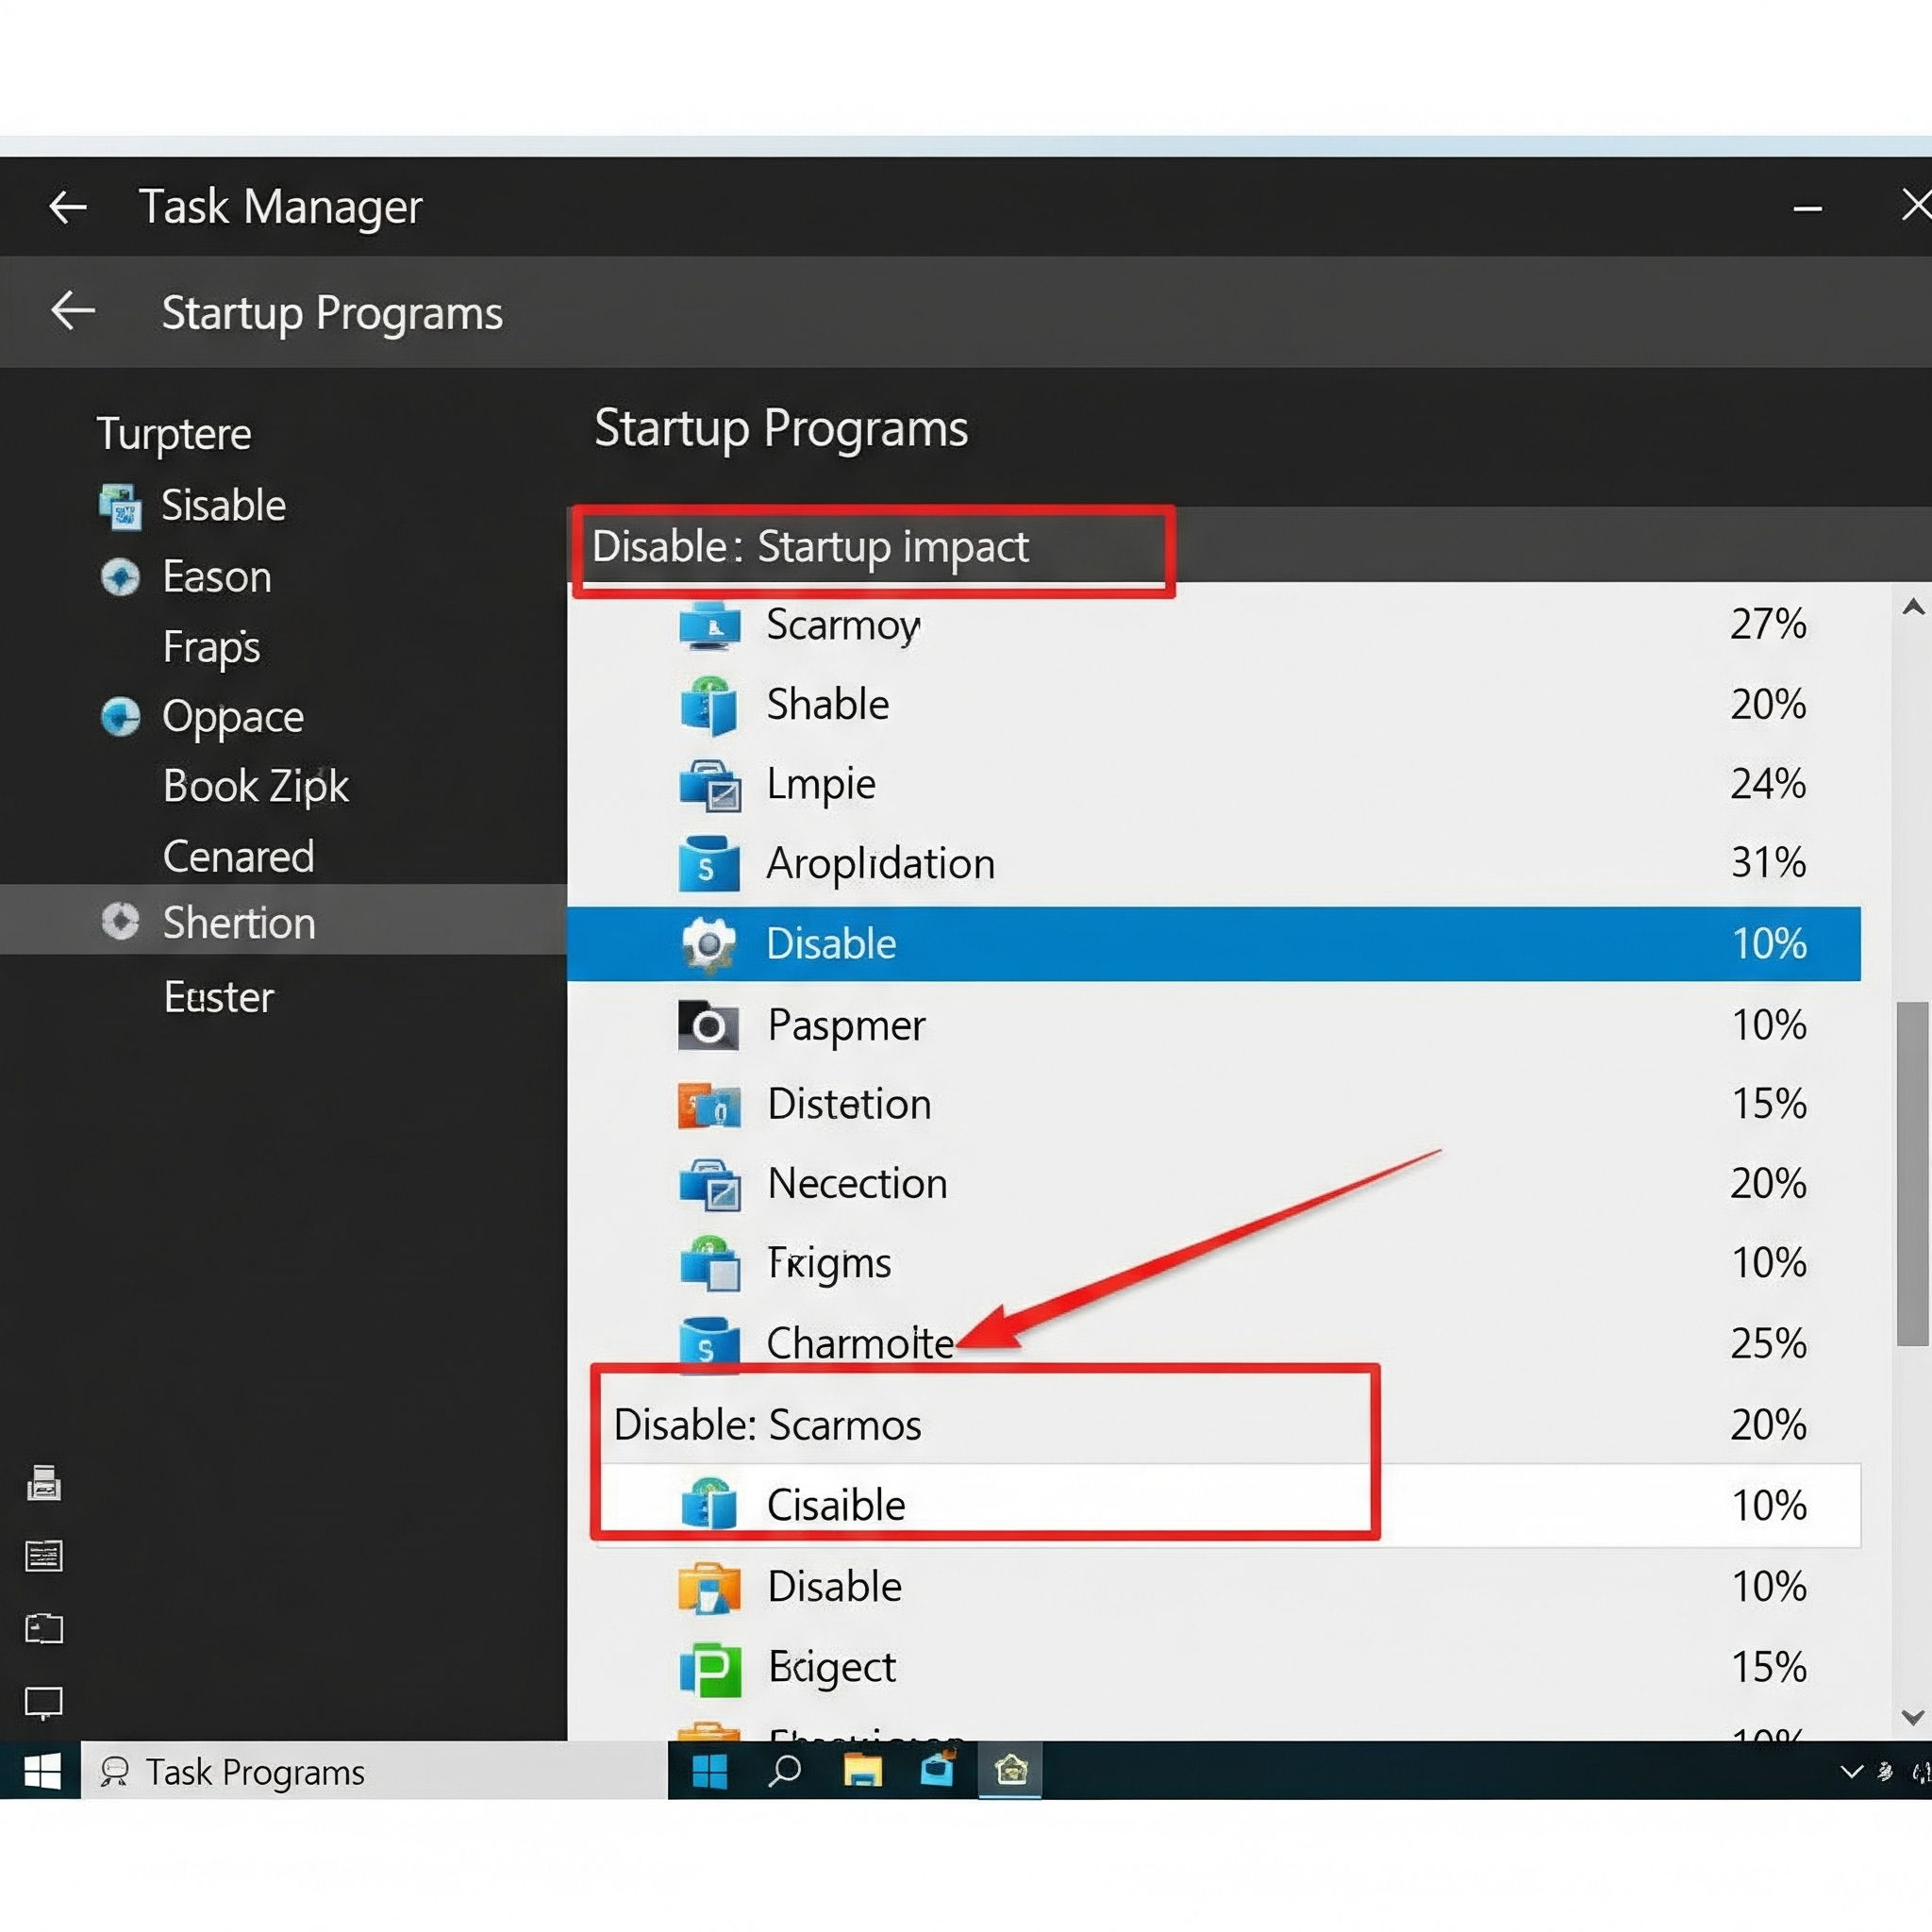Click back arrow next to Startup Programs
Viewport: 1932px width, 1932px height.
coord(73,311)
